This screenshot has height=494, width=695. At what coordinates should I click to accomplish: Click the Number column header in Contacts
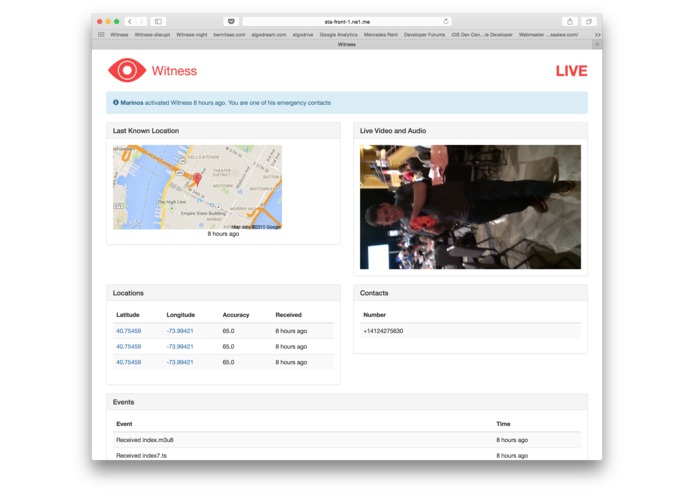click(375, 315)
